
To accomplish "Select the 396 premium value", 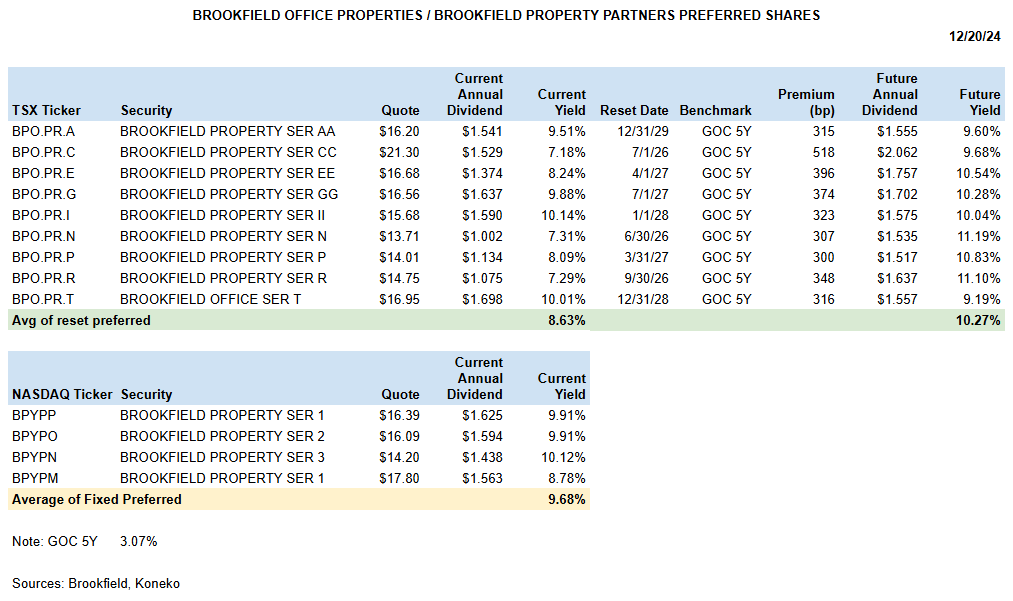I will 824,173.
